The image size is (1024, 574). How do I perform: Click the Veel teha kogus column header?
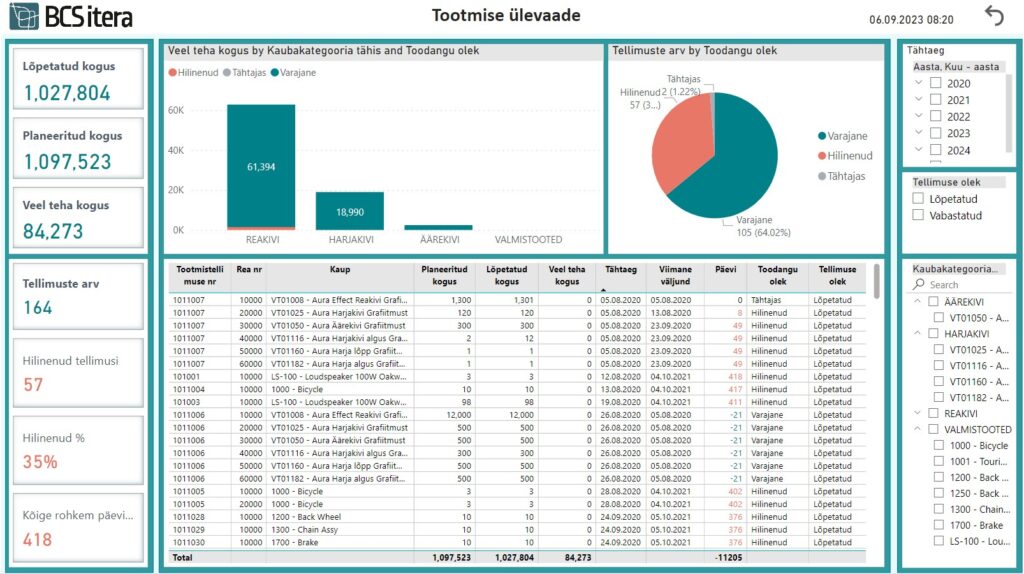tap(567, 276)
